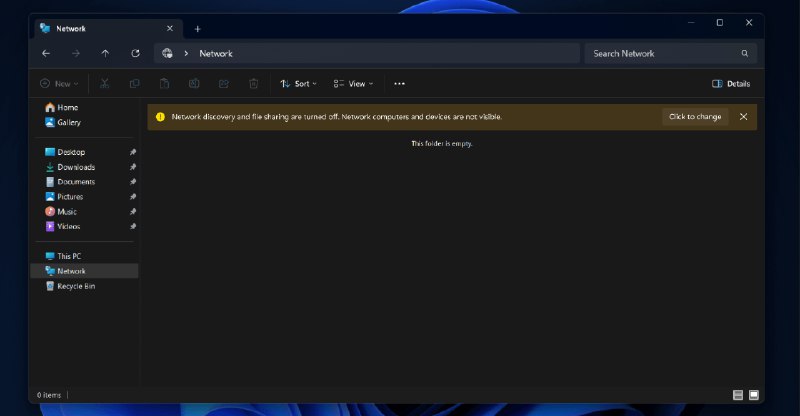Click the search magnifier icon
Image resolution: width=800 pixels, height=416 pixels.
[744, 53]
